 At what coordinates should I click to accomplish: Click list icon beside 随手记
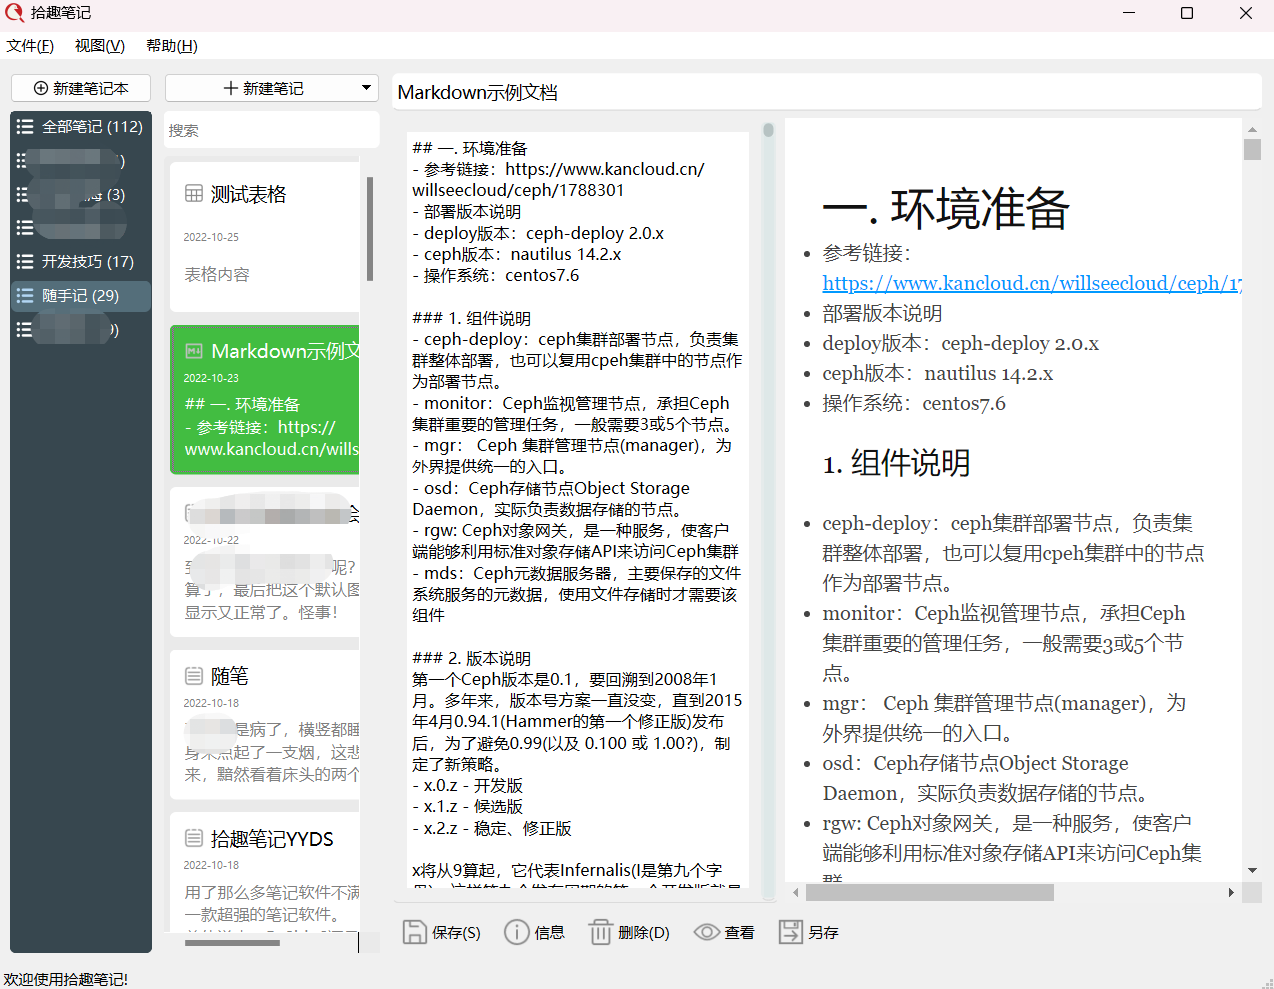(x=25, y=296)
